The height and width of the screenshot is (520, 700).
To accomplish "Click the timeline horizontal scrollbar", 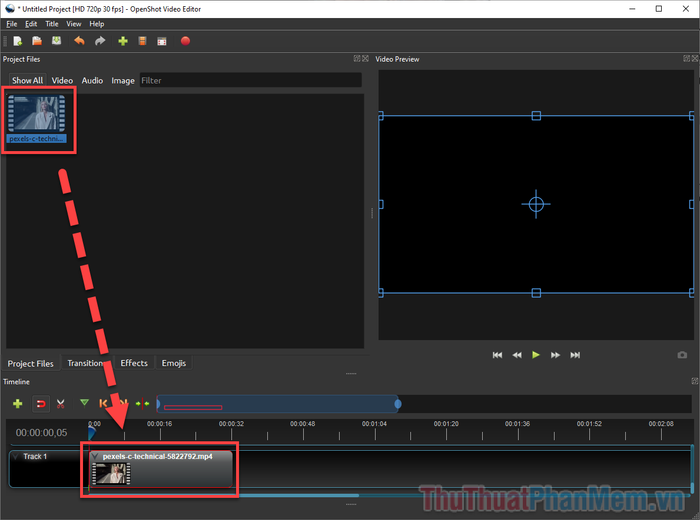I will pos(224,495).
